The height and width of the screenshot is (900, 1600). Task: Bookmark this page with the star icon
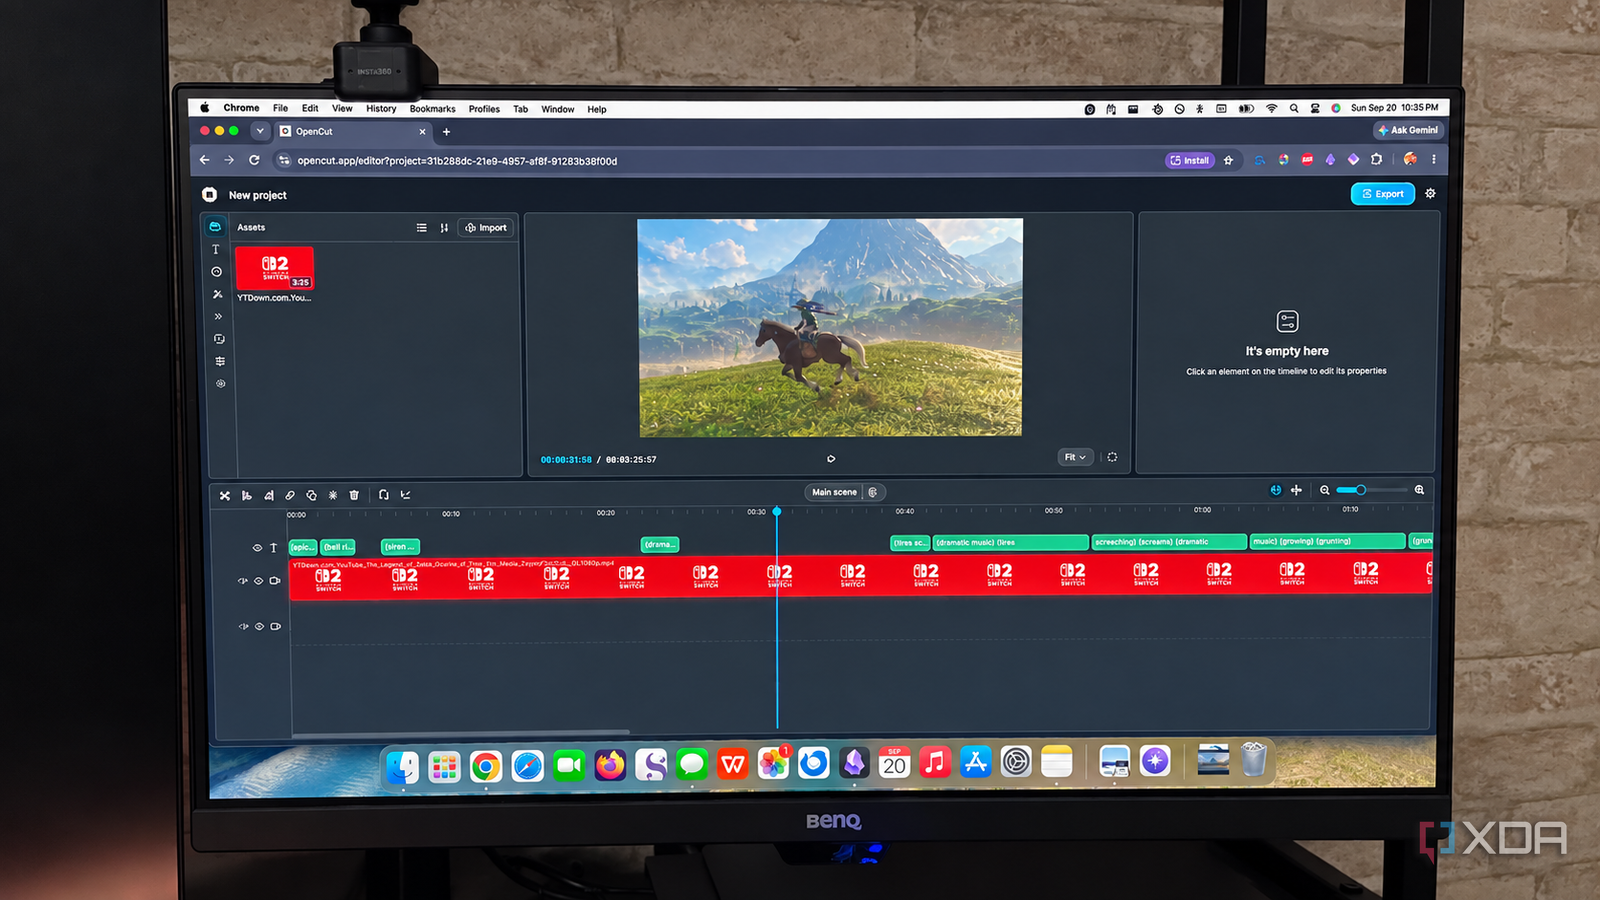point(1228,160)
